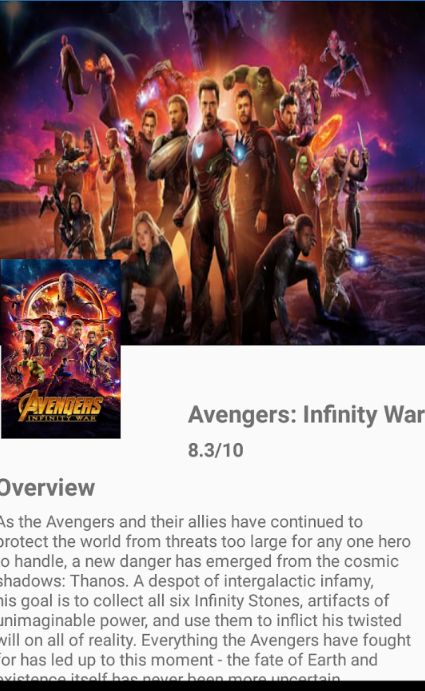Screen dimensions: 425x691
Task: Click the Overview section heading
Action: click(x=47, y=487)
